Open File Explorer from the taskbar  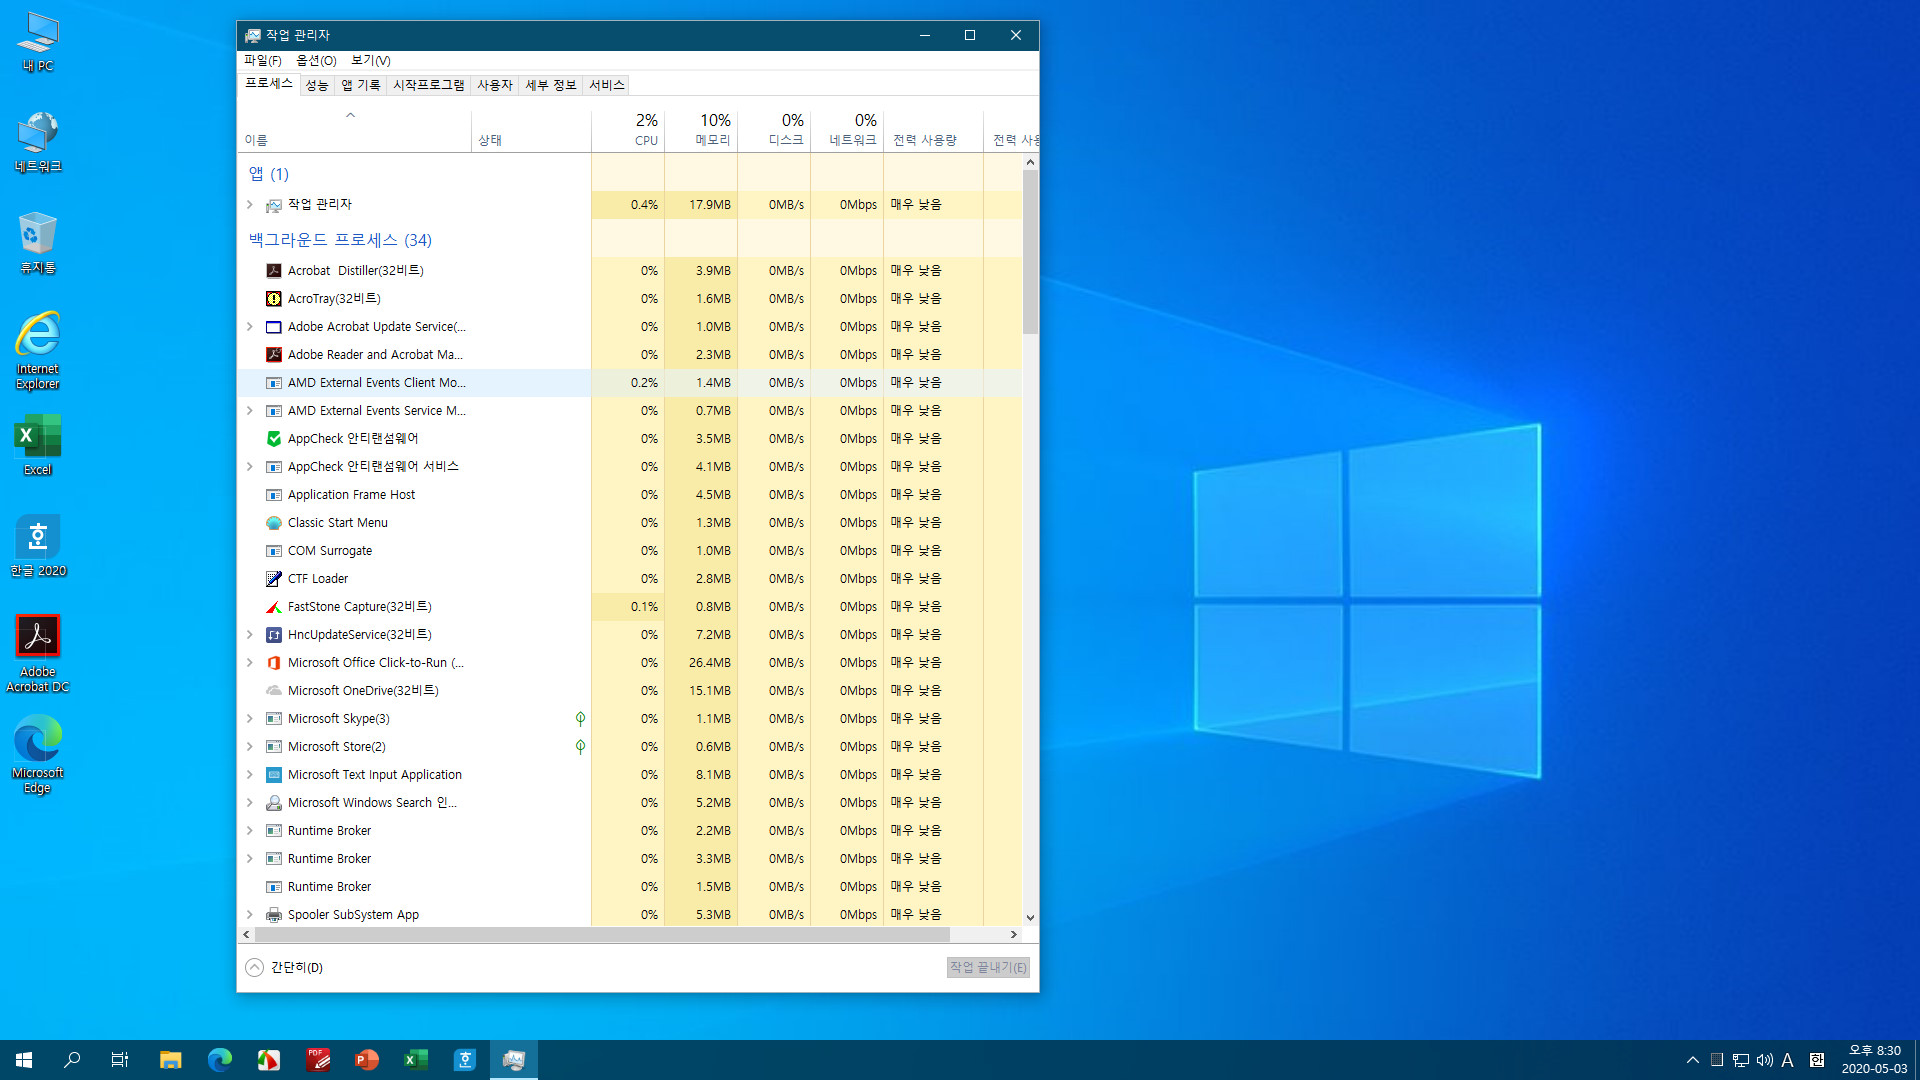click(171, 1060)
